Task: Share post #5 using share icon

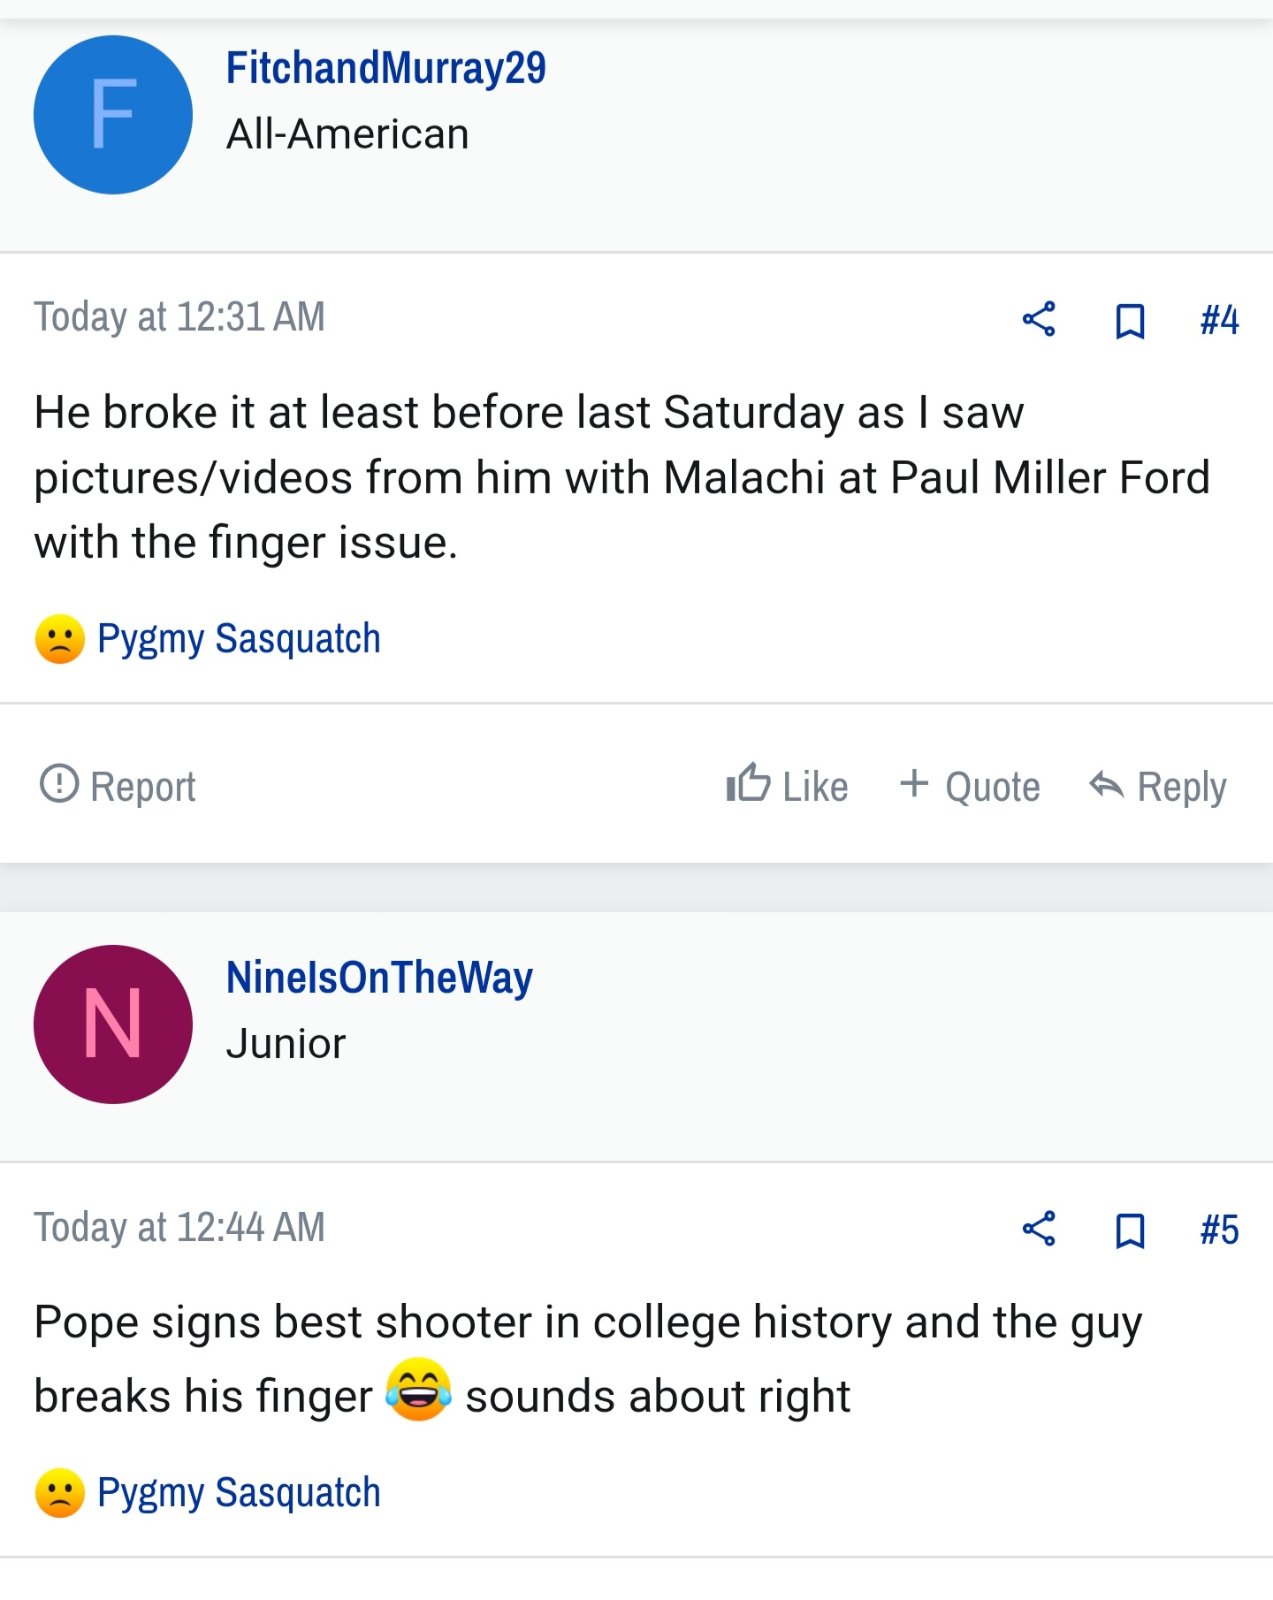Action: (1039, 1229)
